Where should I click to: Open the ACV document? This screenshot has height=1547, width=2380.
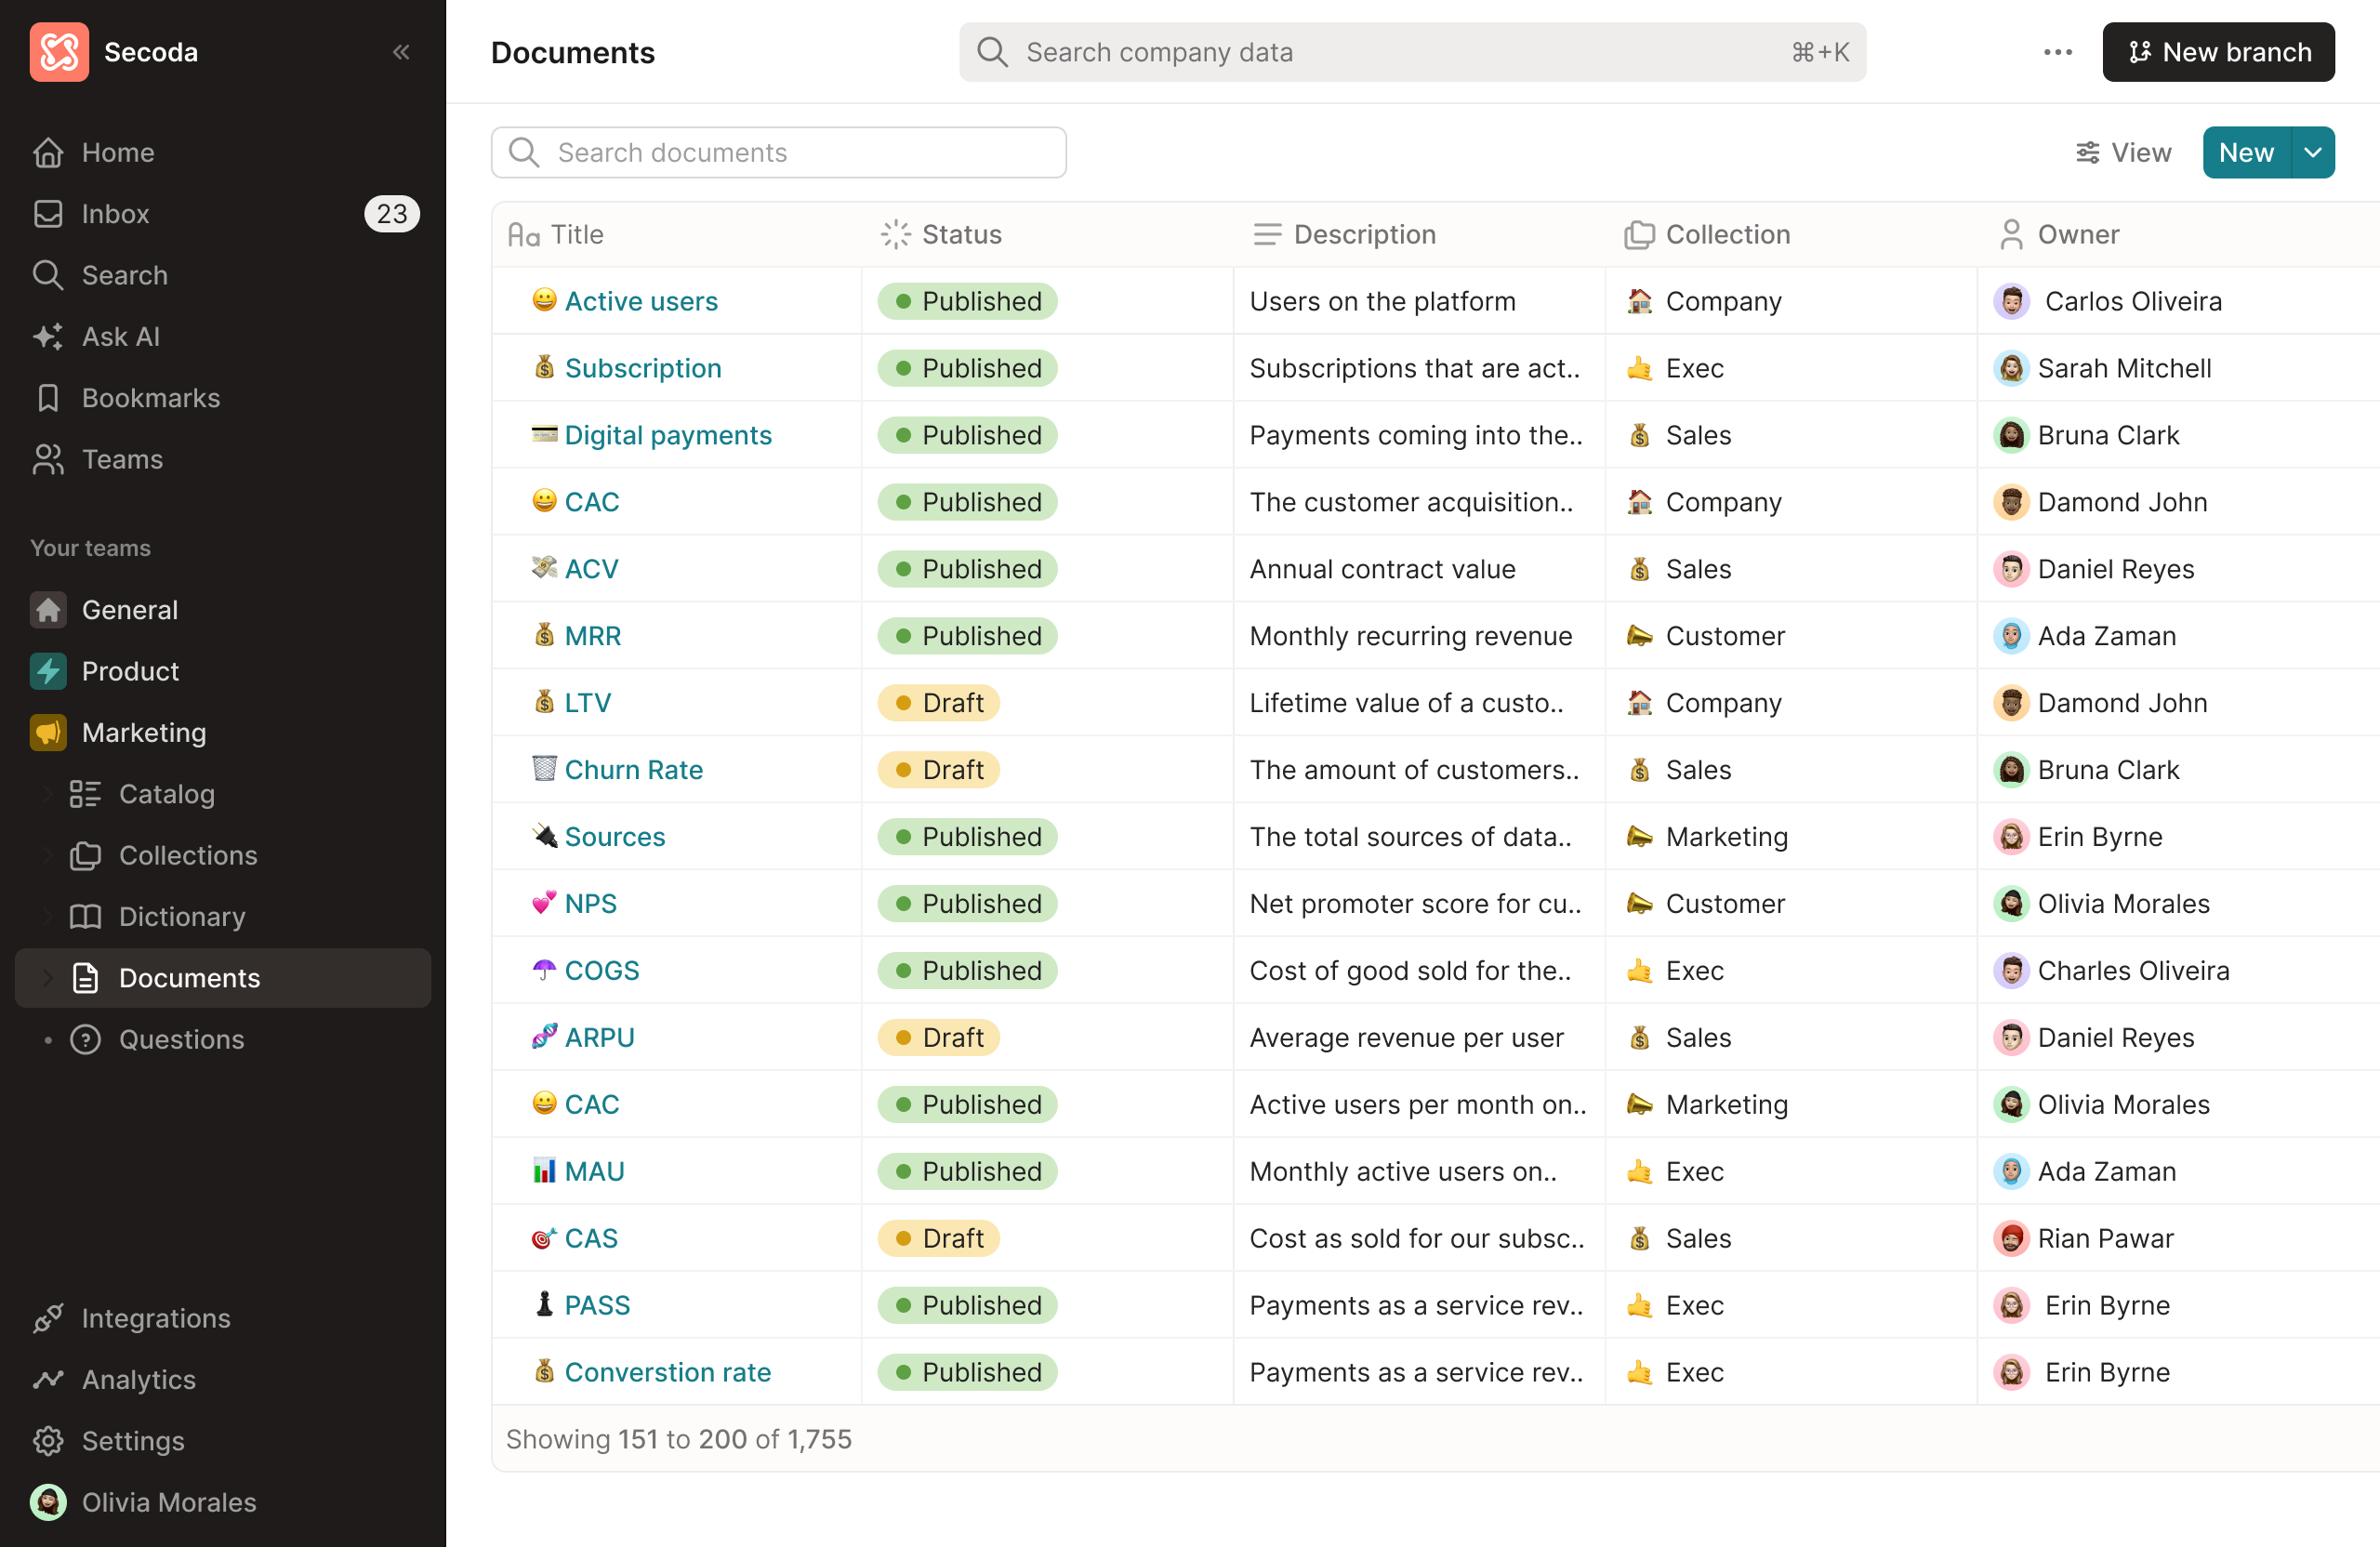591,569
